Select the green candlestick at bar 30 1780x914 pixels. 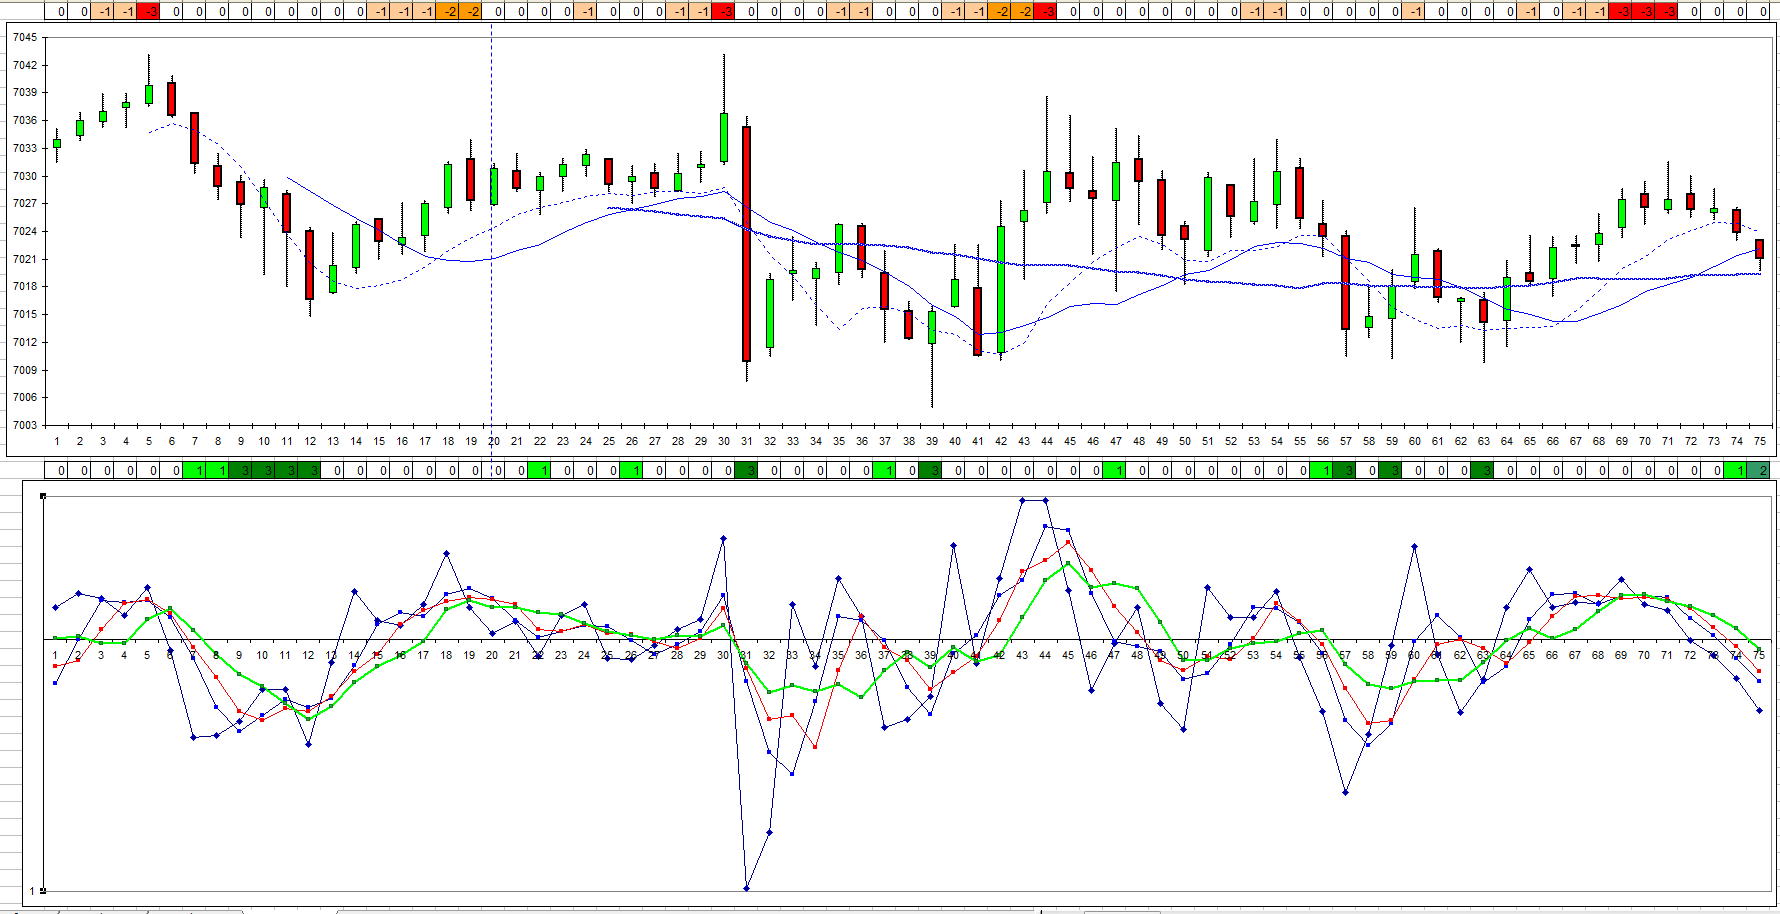coord(723,137)
